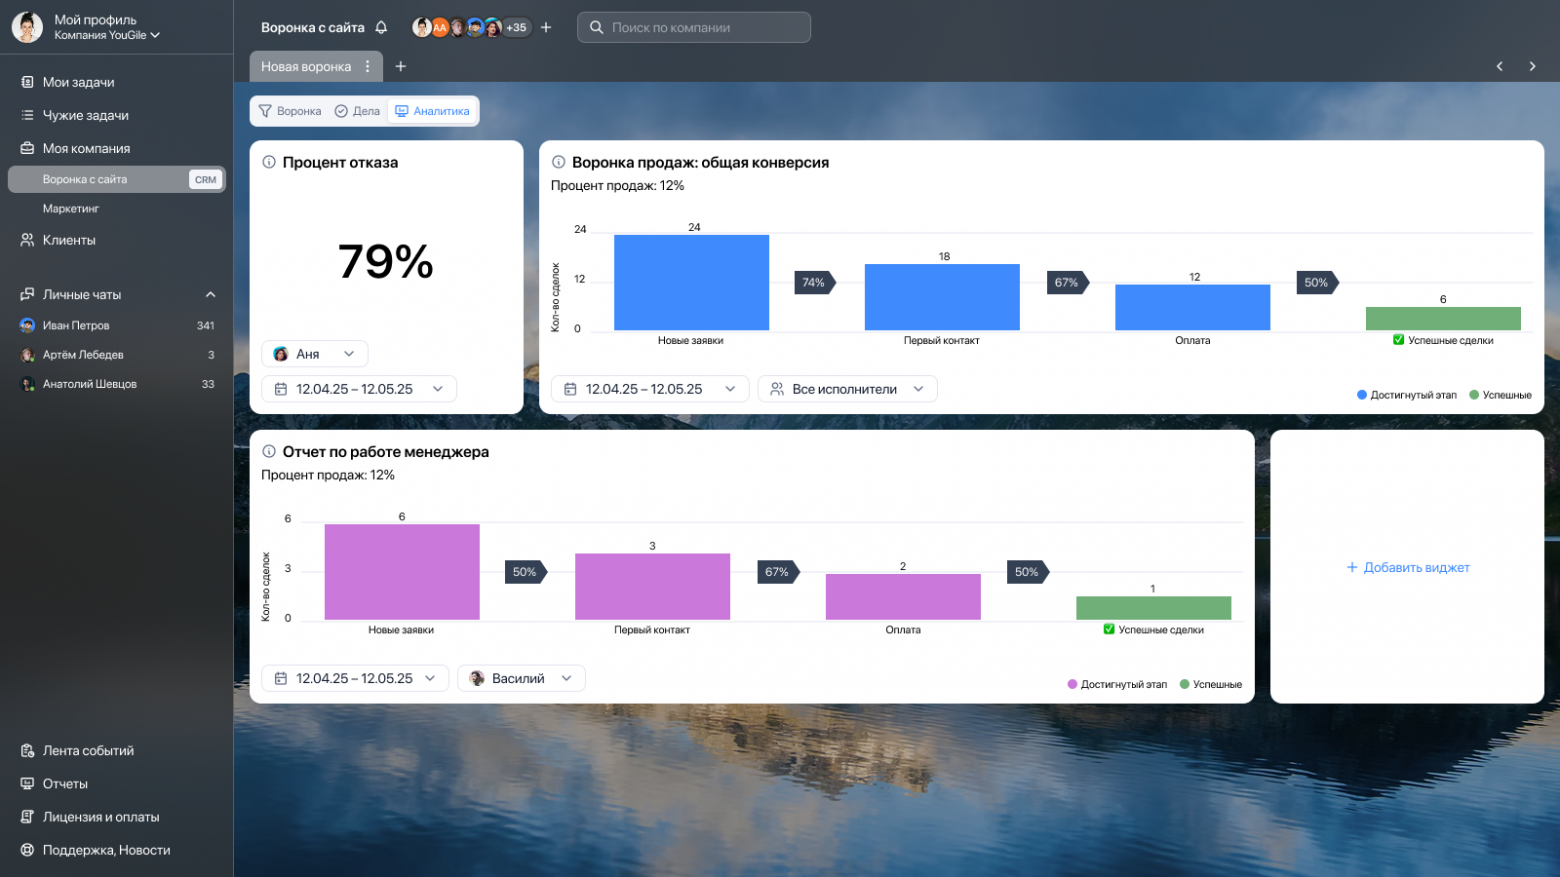The height and width of the screenshot is (877, 1560).
Task: Switch to the Дела tab
Action: 357,111
